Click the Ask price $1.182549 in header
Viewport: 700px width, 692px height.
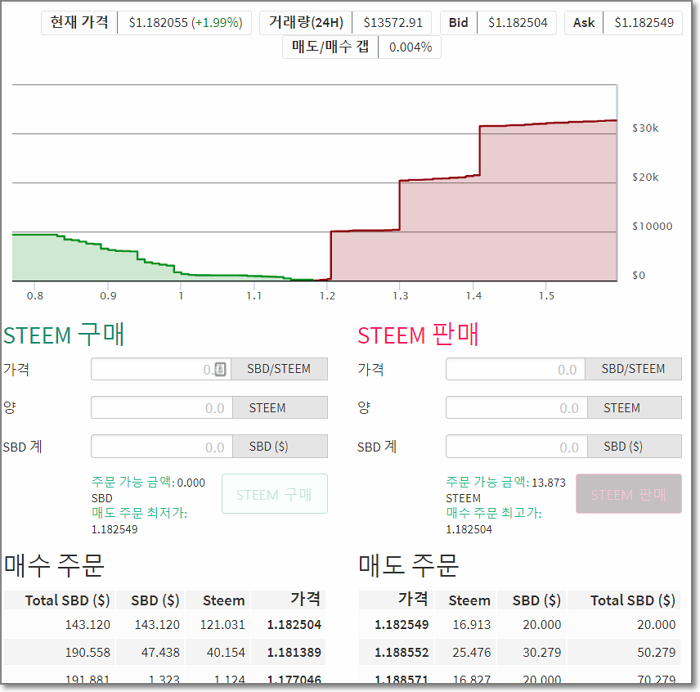642,22
